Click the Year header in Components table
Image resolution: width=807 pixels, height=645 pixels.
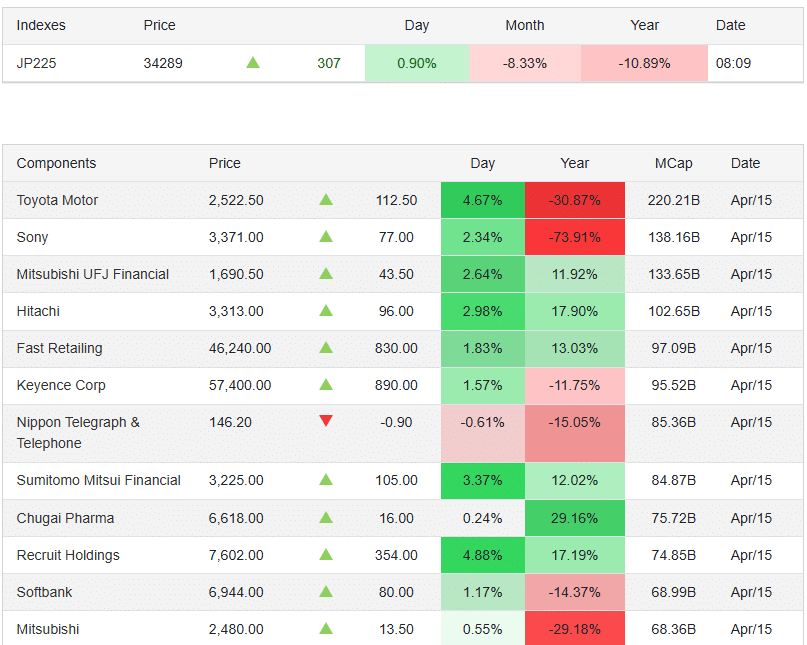[x=574, y=163]
